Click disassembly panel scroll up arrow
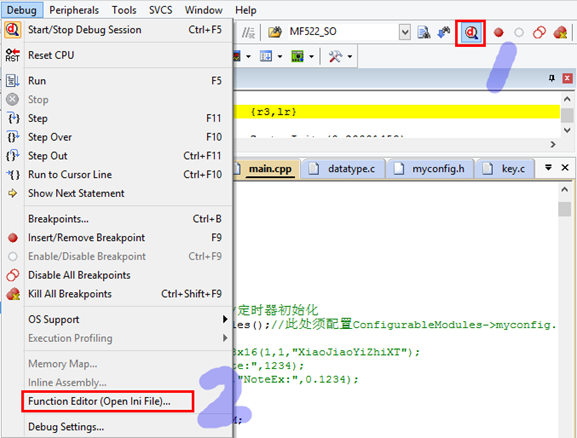Screen dimensions: 577x438 (567, 99)
